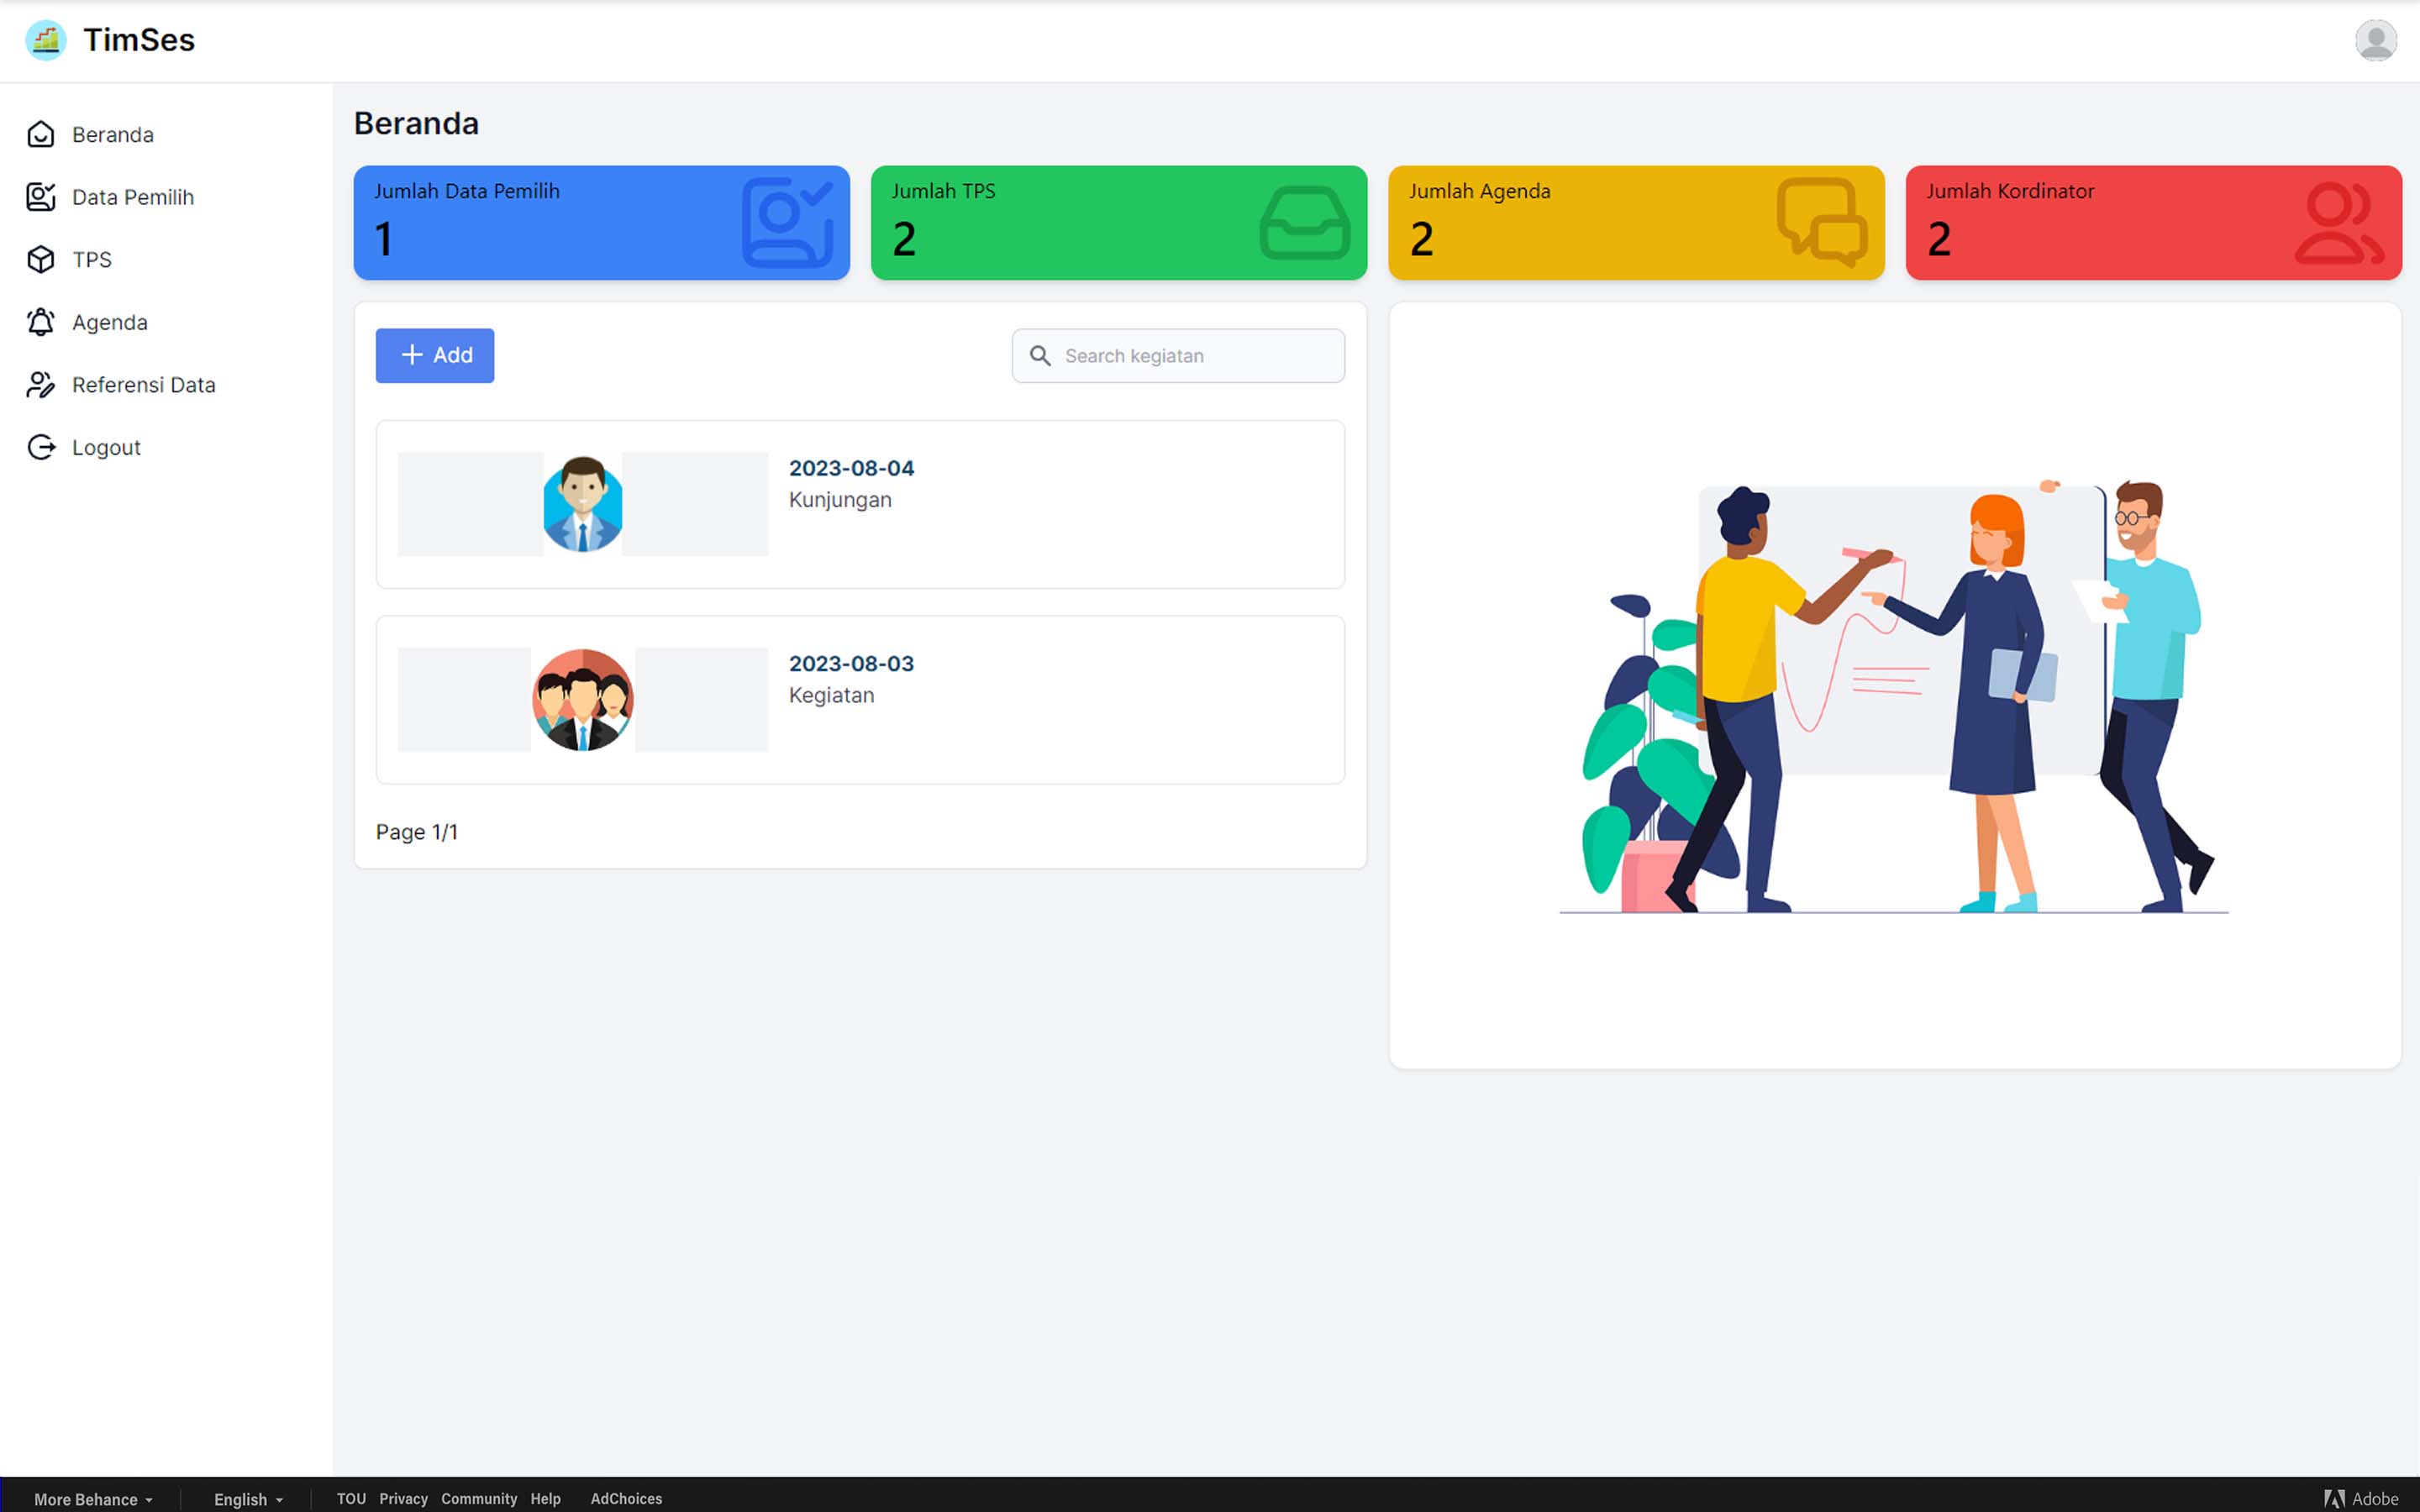Open the Agenda menu item
The image size is (2420, 1512).
110,322
